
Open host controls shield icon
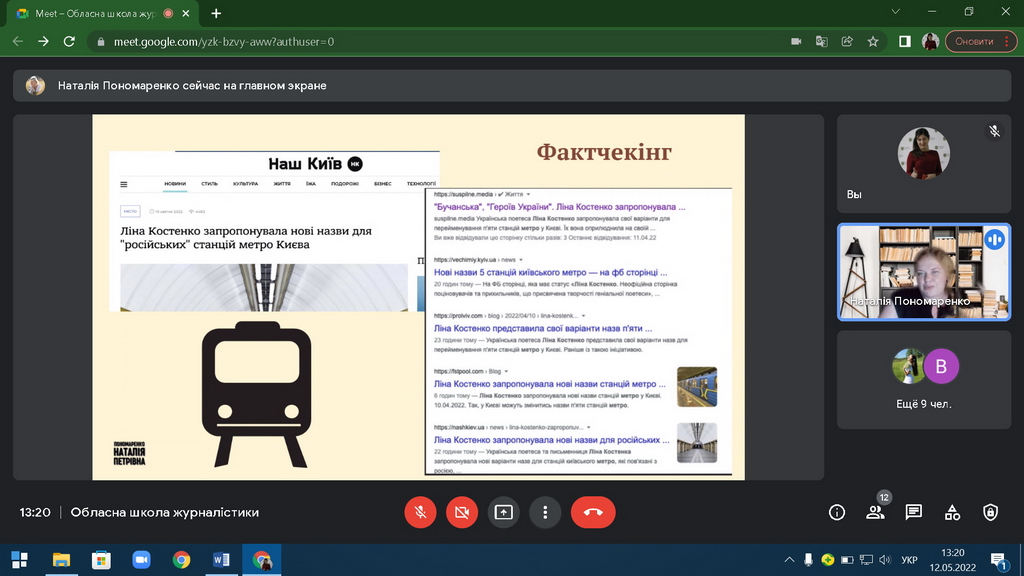coord(991,513)
